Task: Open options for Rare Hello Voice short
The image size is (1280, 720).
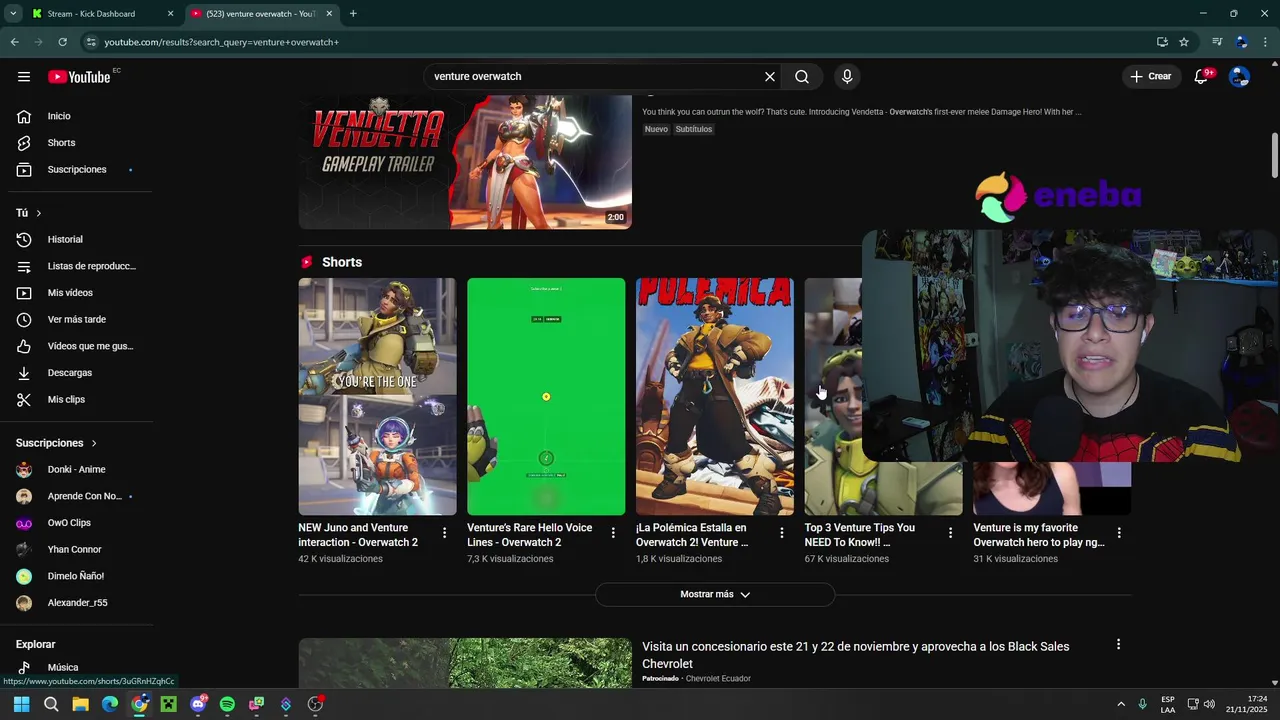Action: 613,533
